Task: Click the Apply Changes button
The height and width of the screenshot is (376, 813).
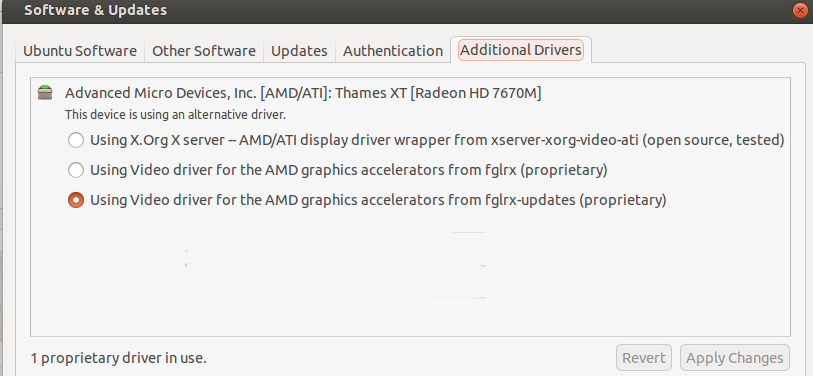Action: coord(735,358)
